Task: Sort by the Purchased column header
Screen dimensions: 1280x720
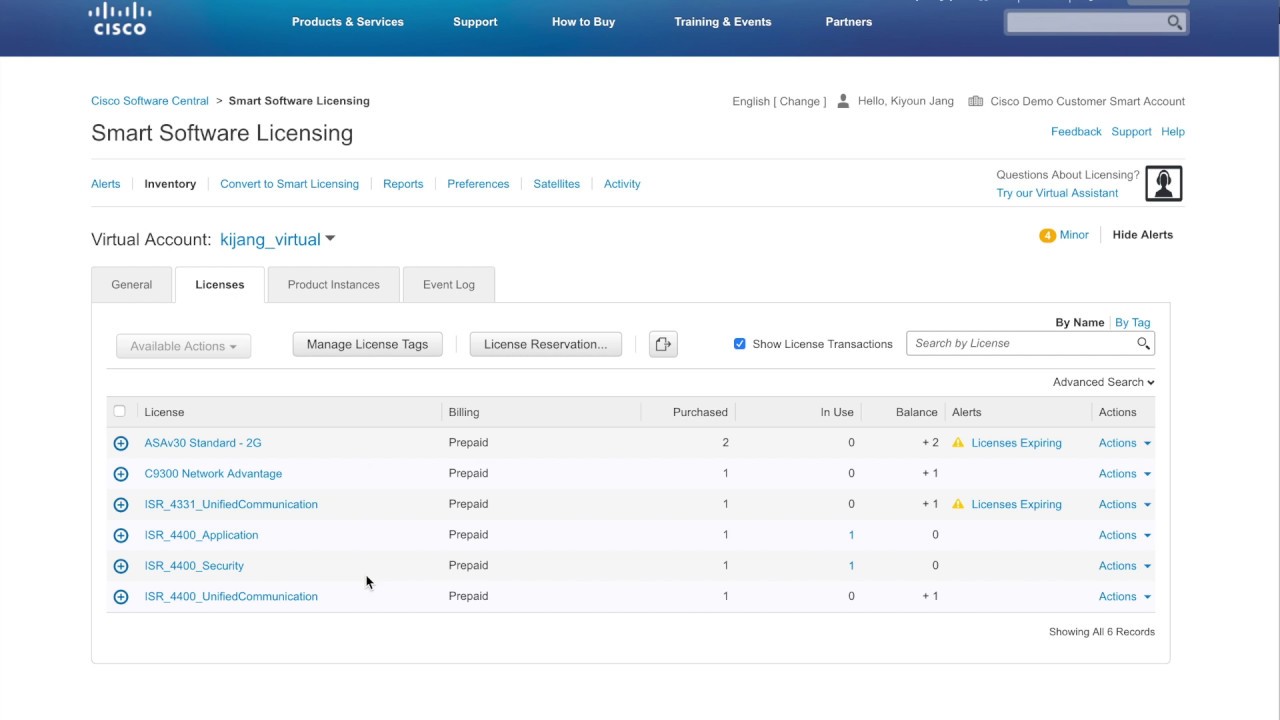Action: [701, 412]
